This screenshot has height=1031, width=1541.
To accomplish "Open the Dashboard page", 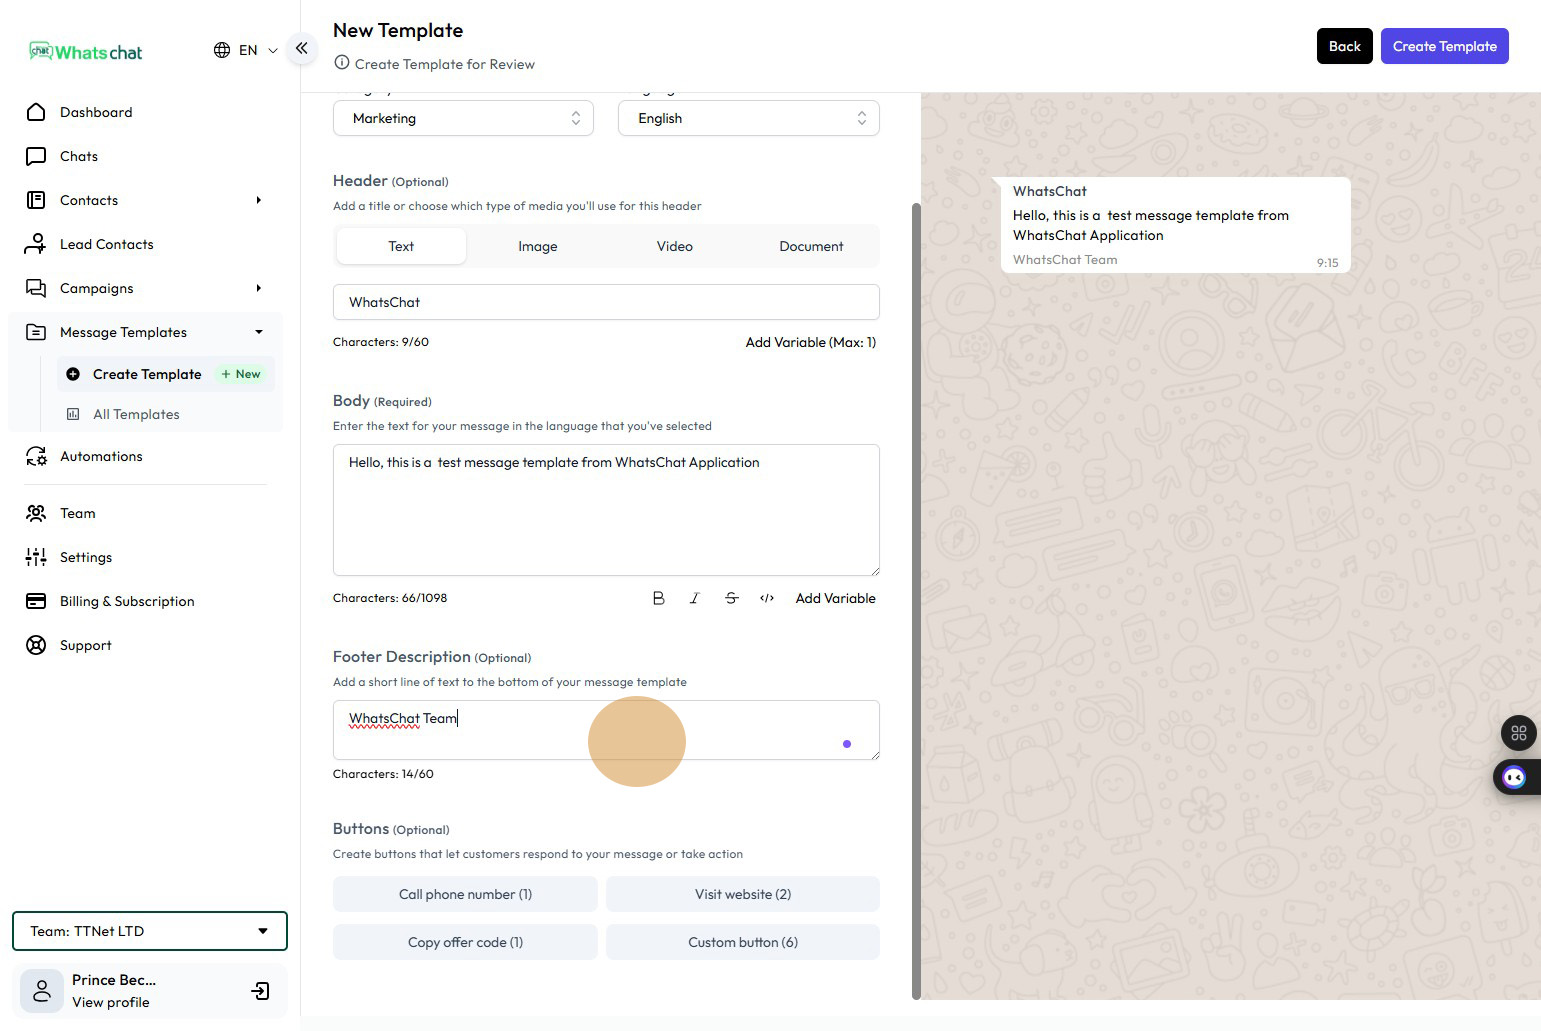I will [96, 112].
